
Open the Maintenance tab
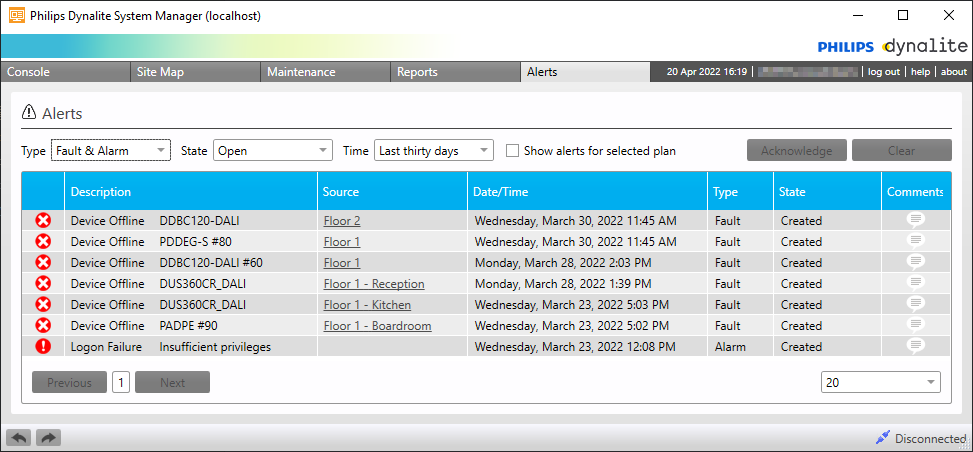click(301, 72)
